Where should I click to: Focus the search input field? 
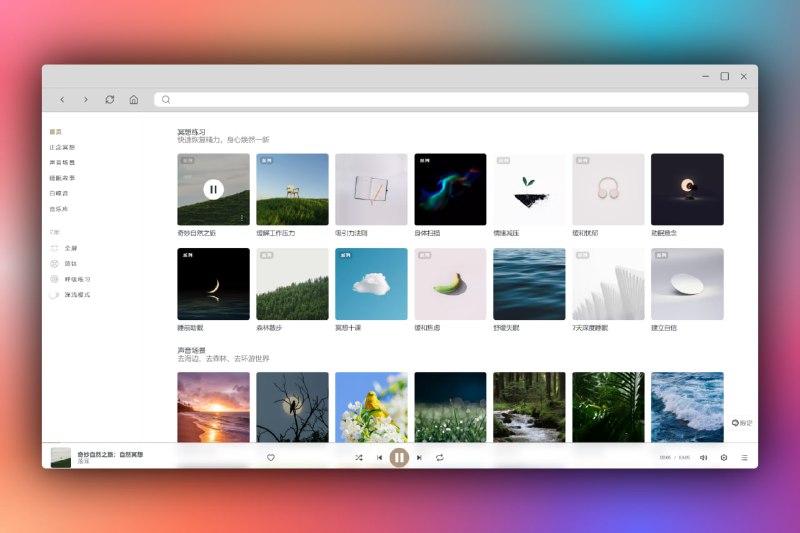452,99
